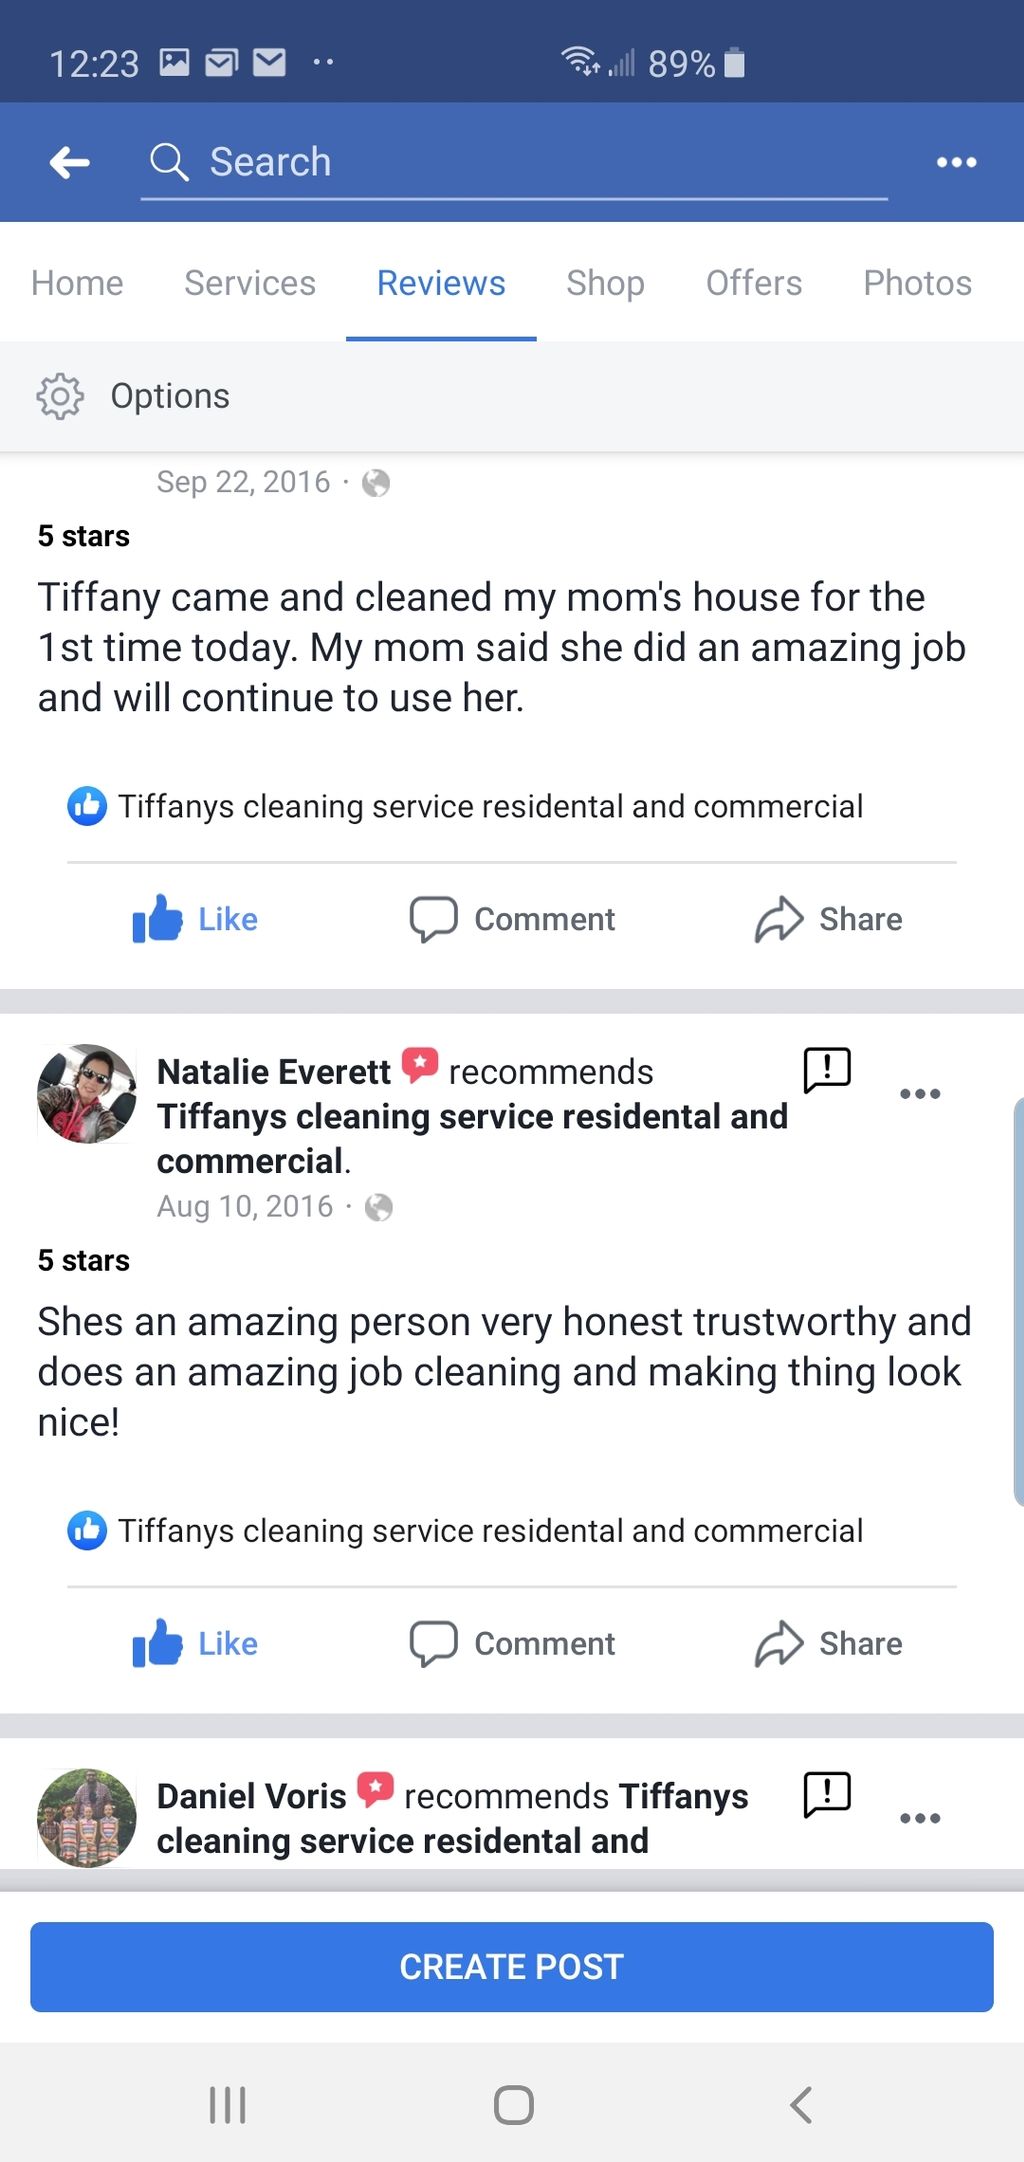Switch to the Services tab
Viewport: 1024px width, 2162px height.
[x=250, y=283]
